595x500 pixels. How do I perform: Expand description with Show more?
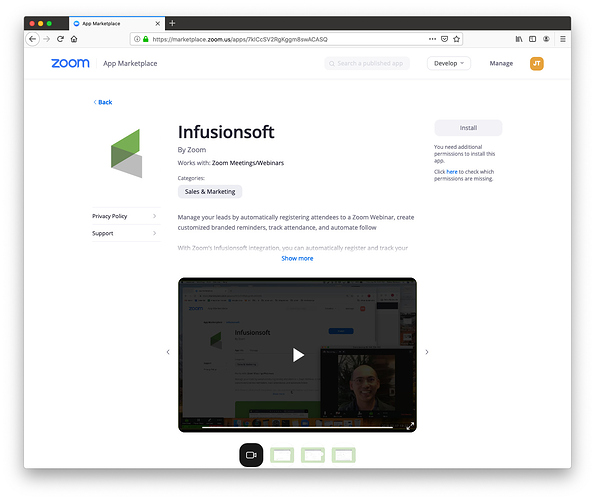[297, 258]
